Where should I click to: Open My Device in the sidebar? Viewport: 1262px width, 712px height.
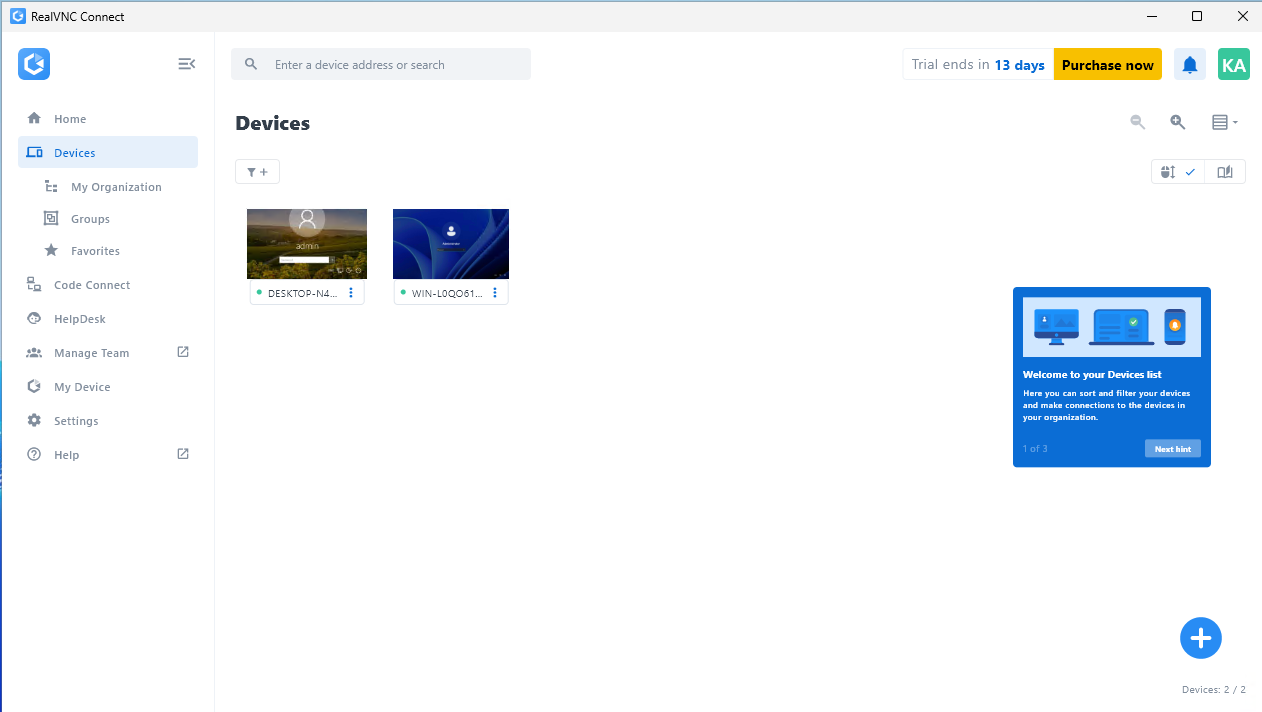[x=81, y=386]
